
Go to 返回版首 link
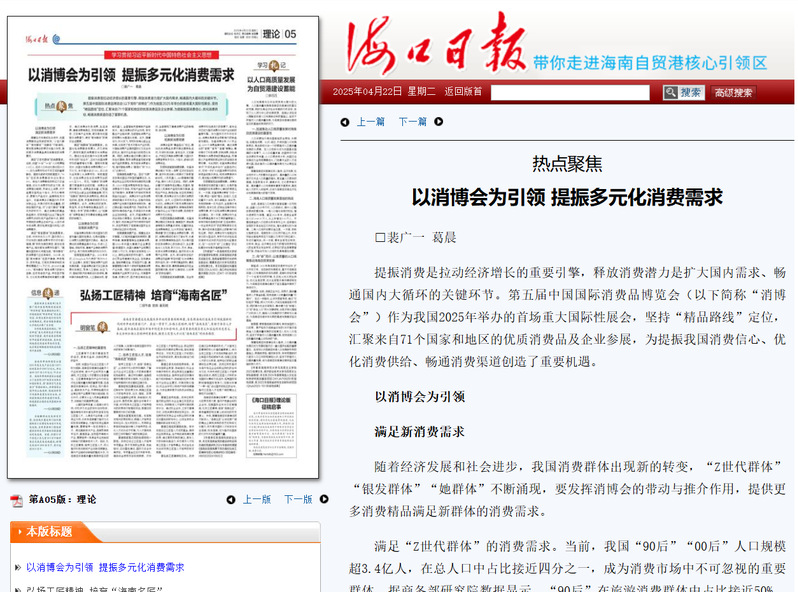click(x=463, y=92)
